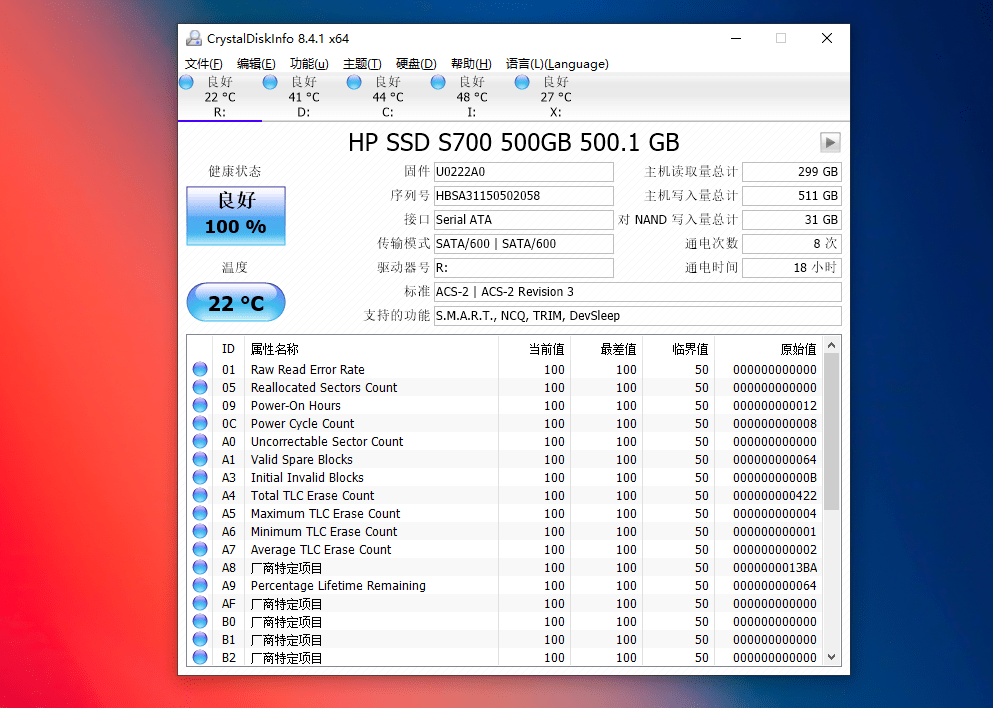Click the 属性名称 column header
This screenshot has height=708, width=993.
[x=371, y=349]
